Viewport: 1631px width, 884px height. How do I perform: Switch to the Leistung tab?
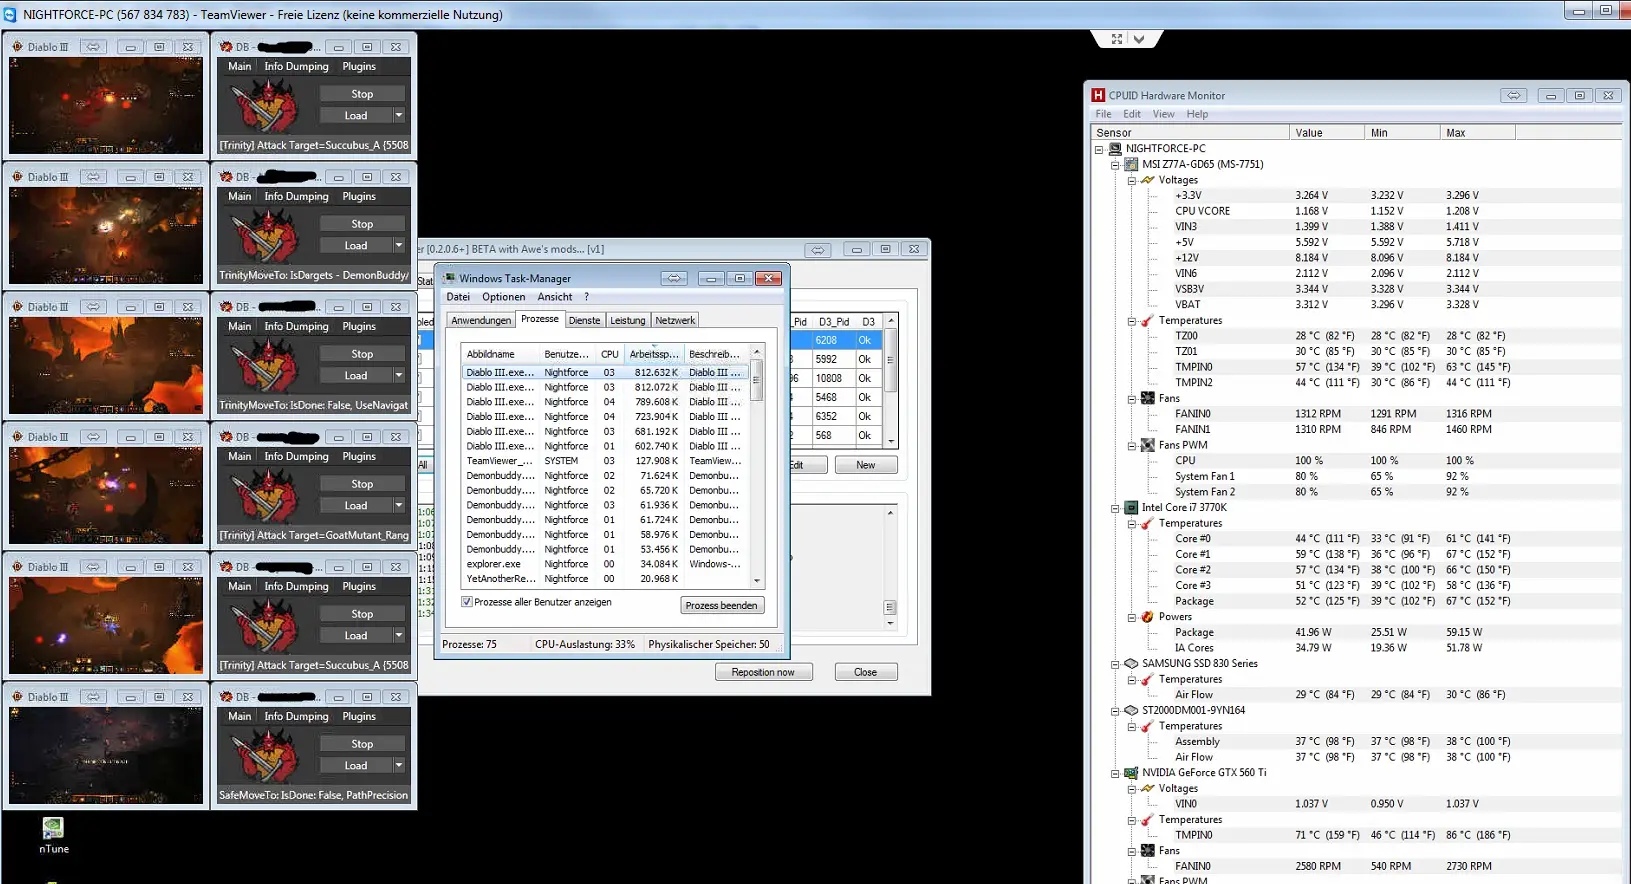[x=628, y=320]
